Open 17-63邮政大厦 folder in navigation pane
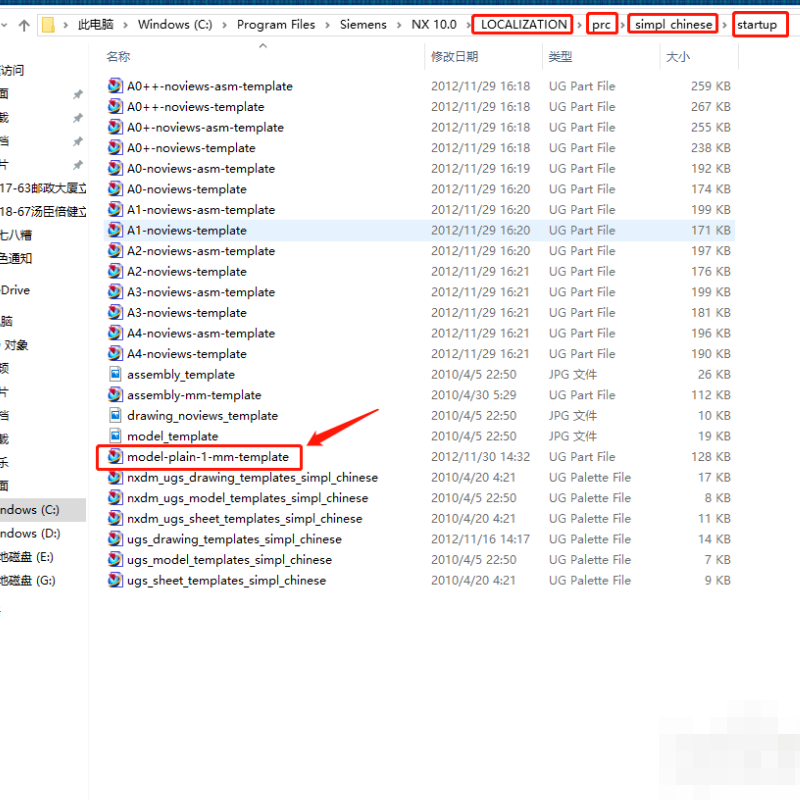The width and height of the screenshot is (800, 800). (43, 188)
